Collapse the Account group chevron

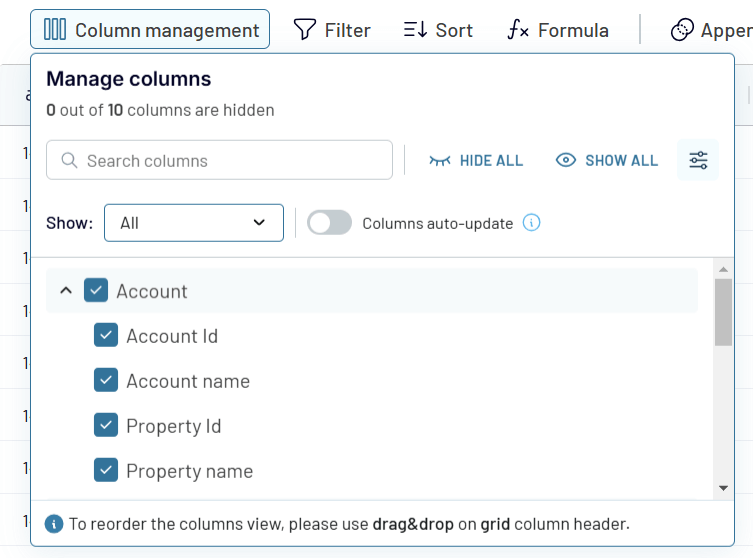pyautogui.click(x=66, y=291)
